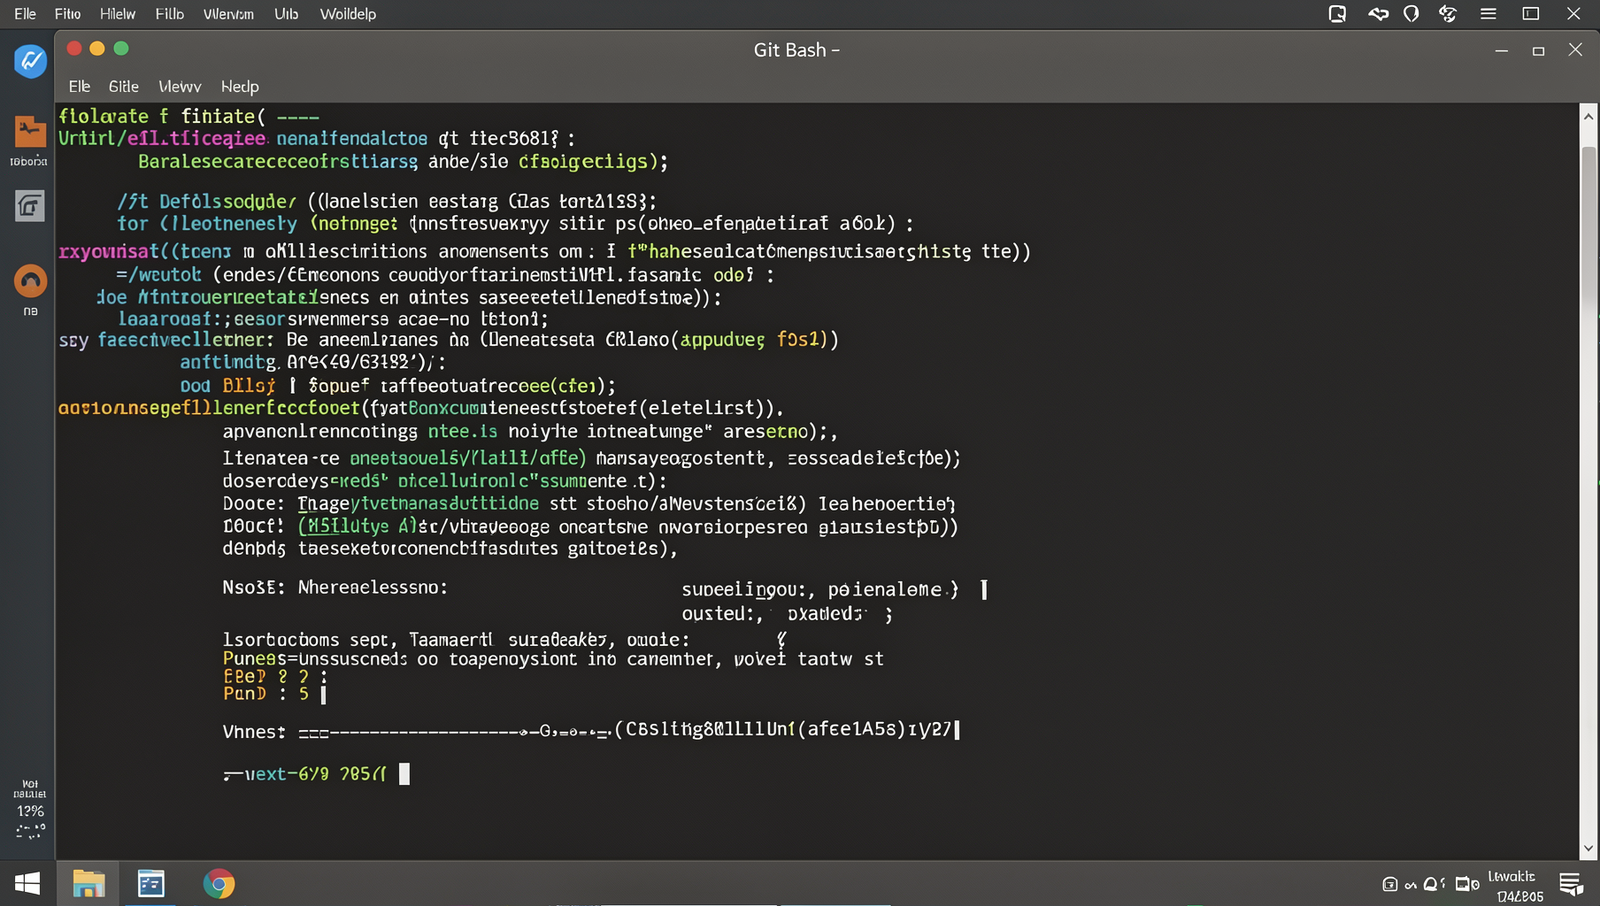Click the 'Nso3E: Nhereaelessno:' line
The height and width of the screenshot is (906, 1600).
[335, 587]
